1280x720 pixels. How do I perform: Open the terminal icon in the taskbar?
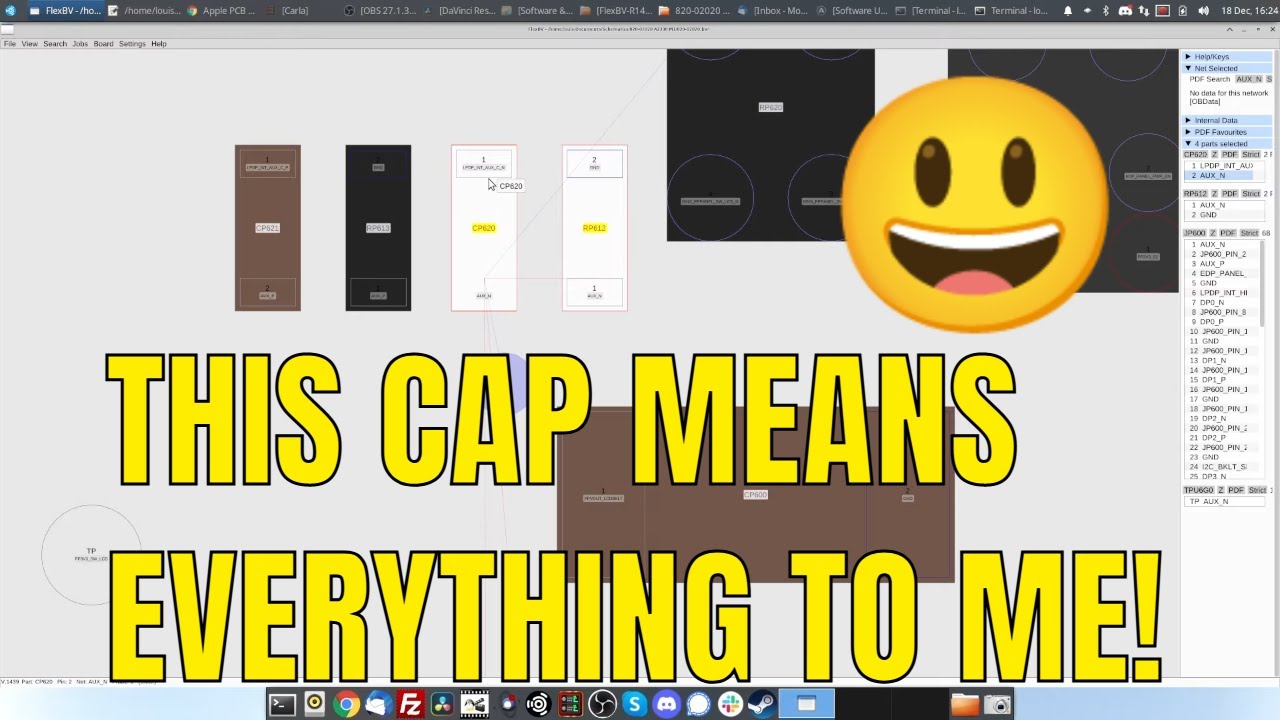[x=282, y=705]
